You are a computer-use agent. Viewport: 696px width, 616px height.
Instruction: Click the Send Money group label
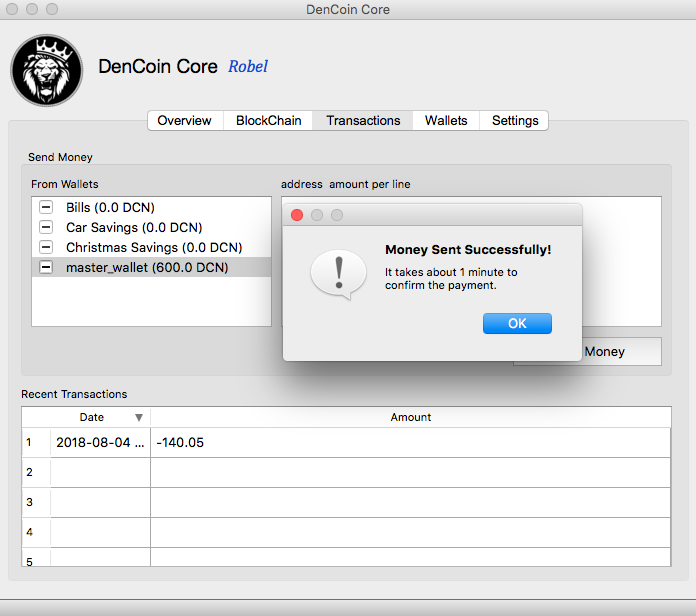click(x=60, y=157)
